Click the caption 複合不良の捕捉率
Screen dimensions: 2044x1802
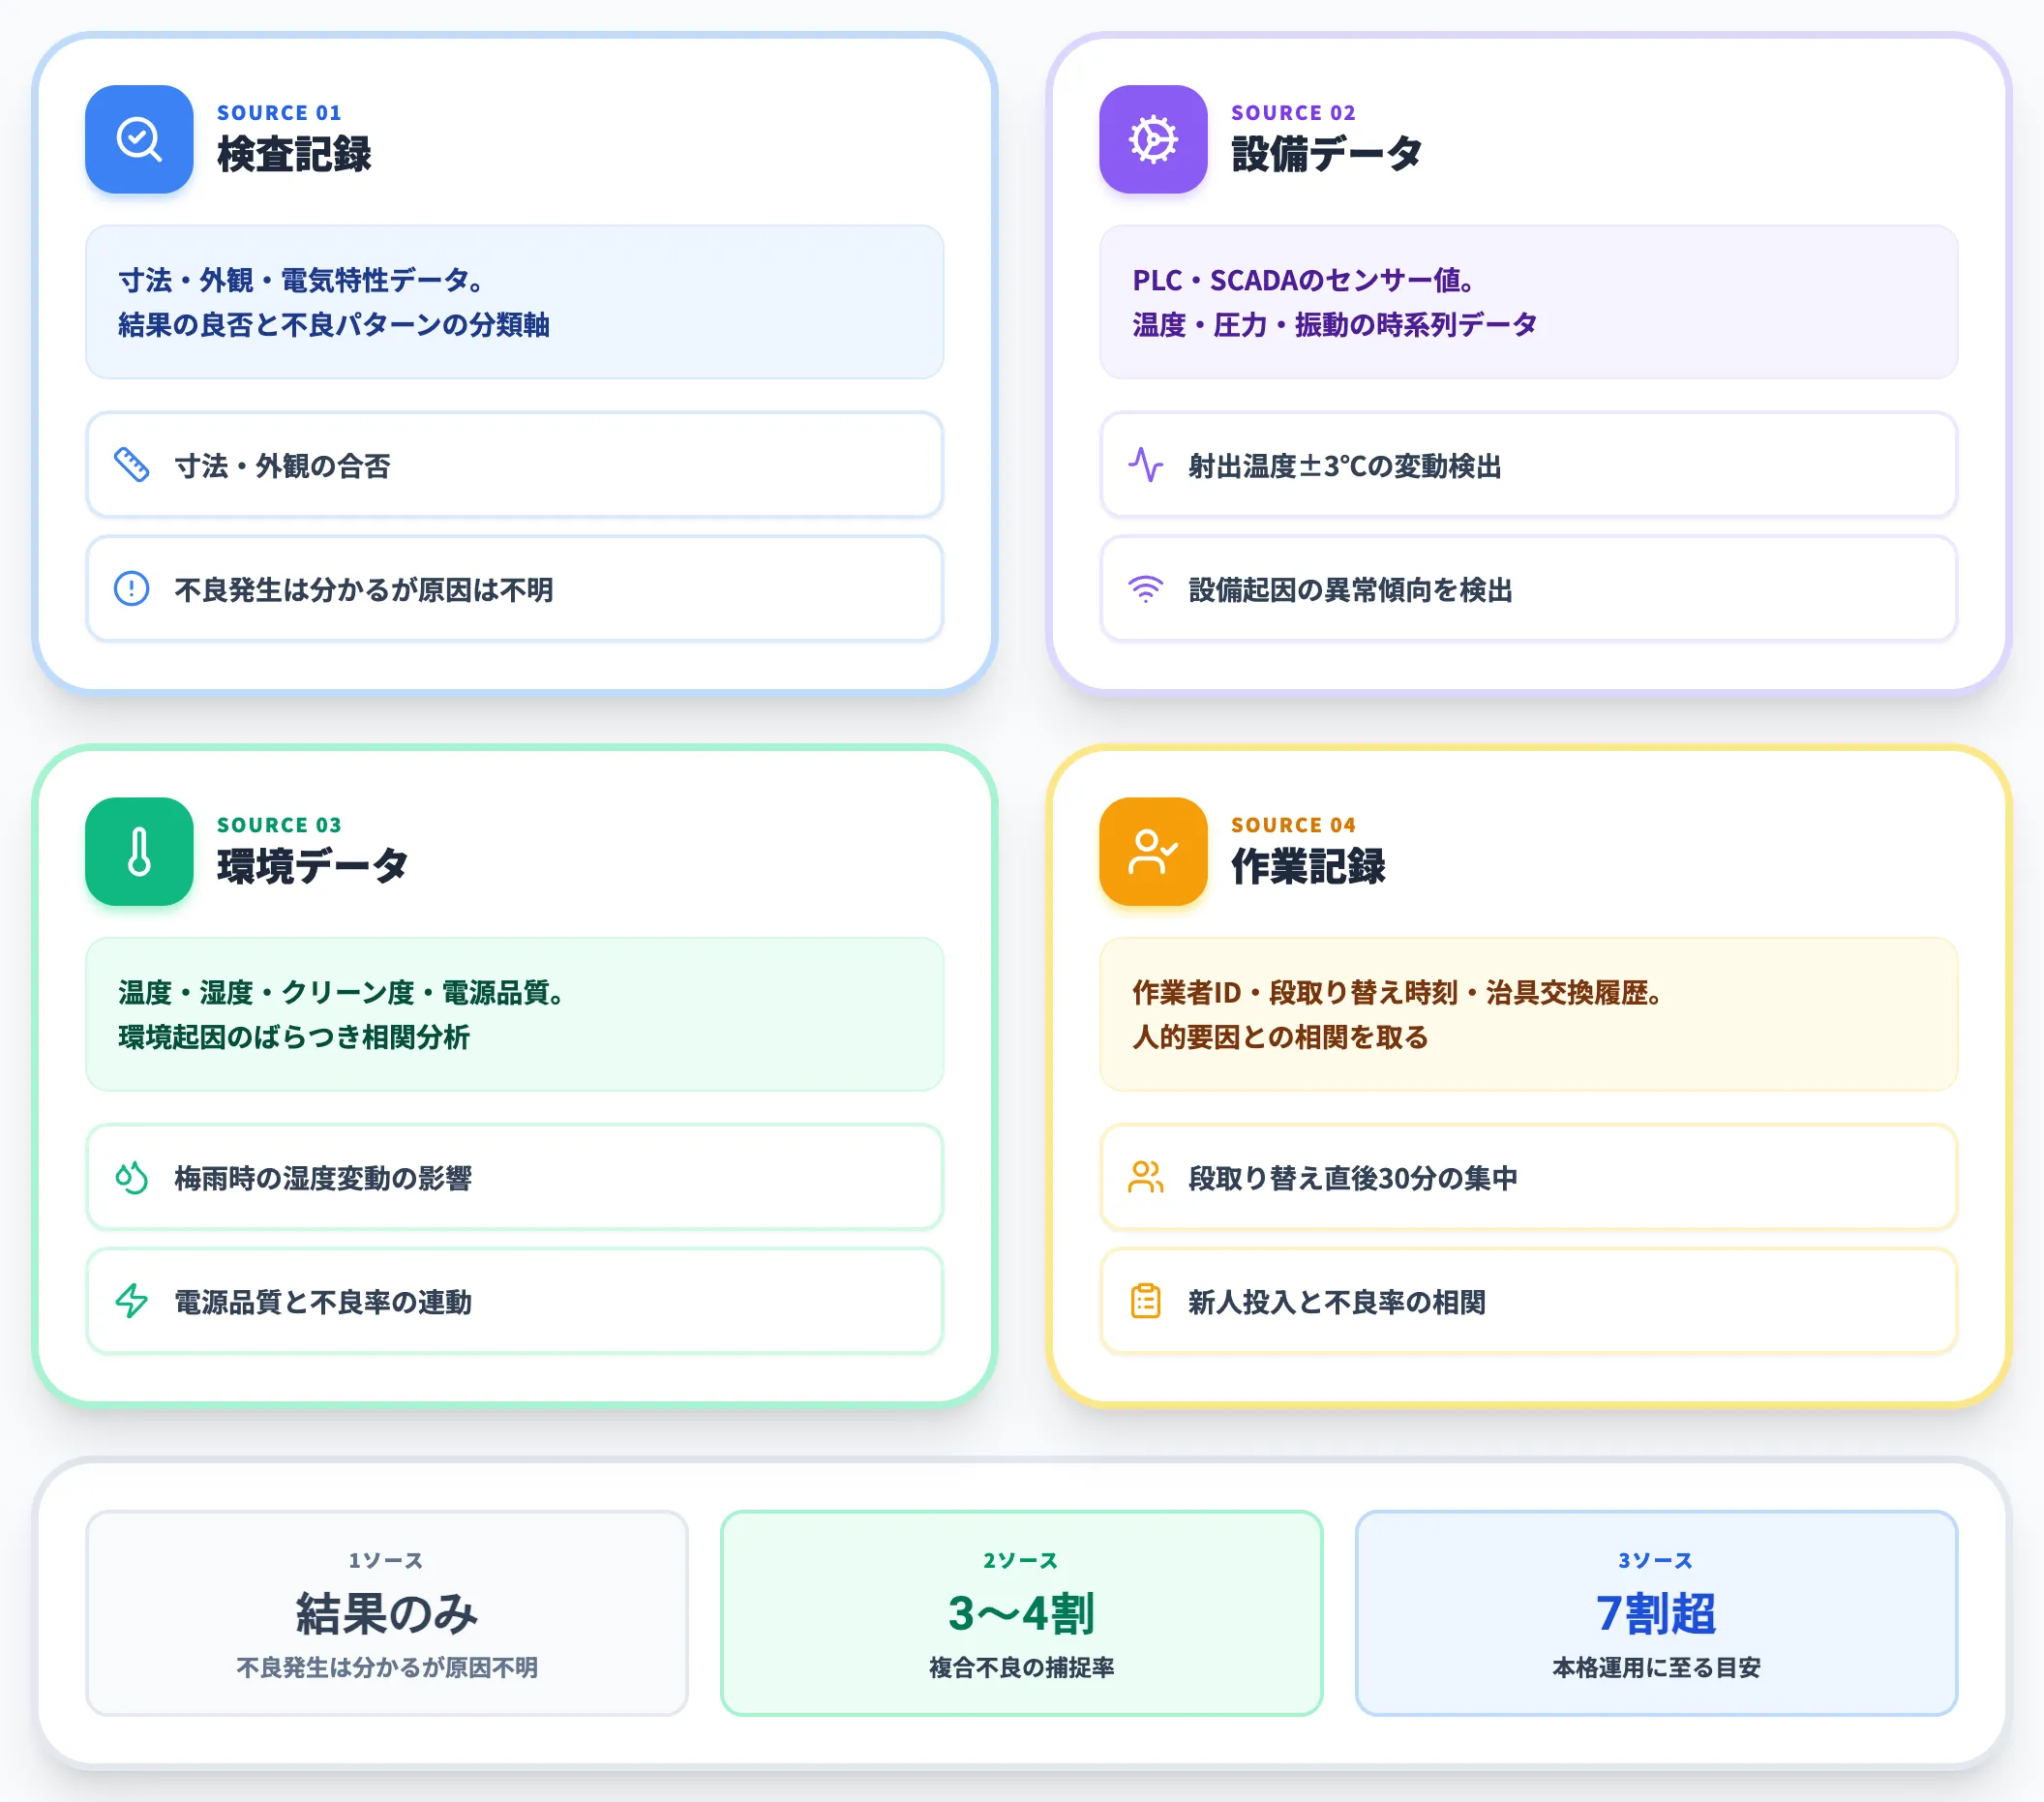1021,1667
